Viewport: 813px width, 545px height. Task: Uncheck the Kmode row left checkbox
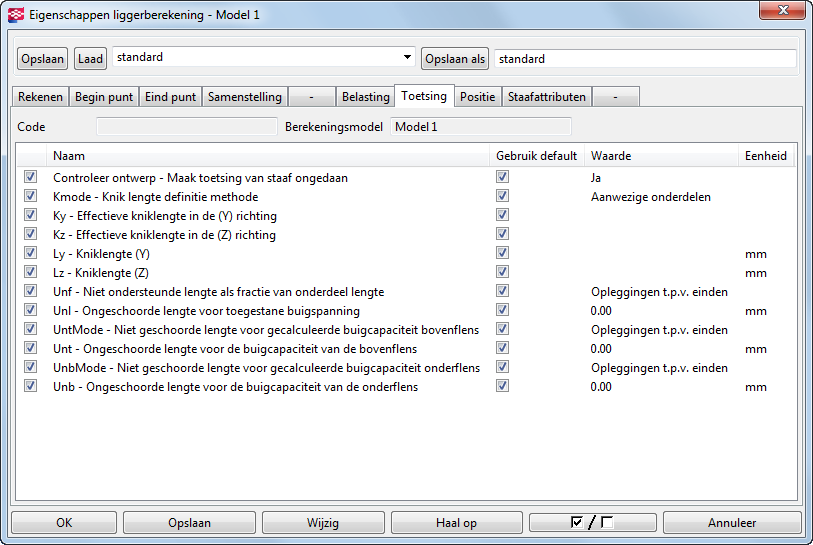[31, 196]
